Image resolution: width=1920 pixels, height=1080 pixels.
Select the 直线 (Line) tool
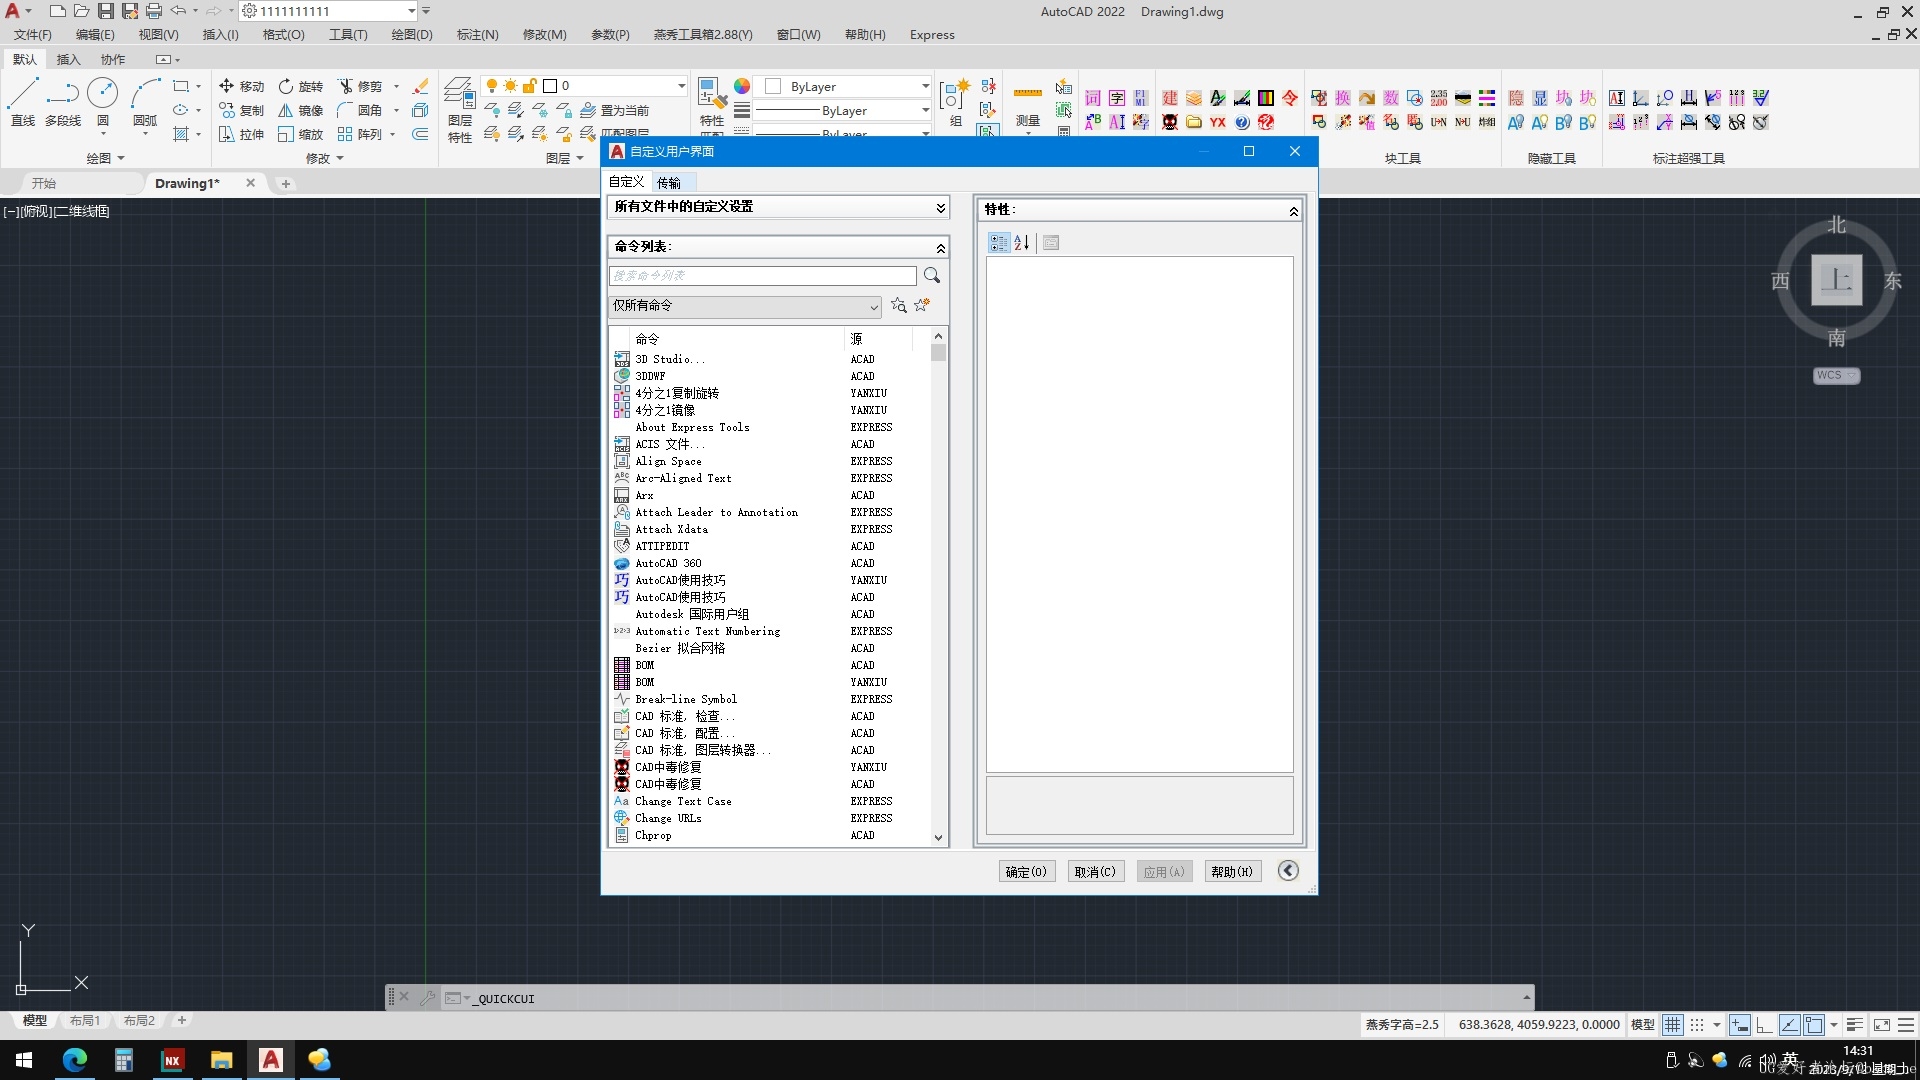click(x=23, y=102)
